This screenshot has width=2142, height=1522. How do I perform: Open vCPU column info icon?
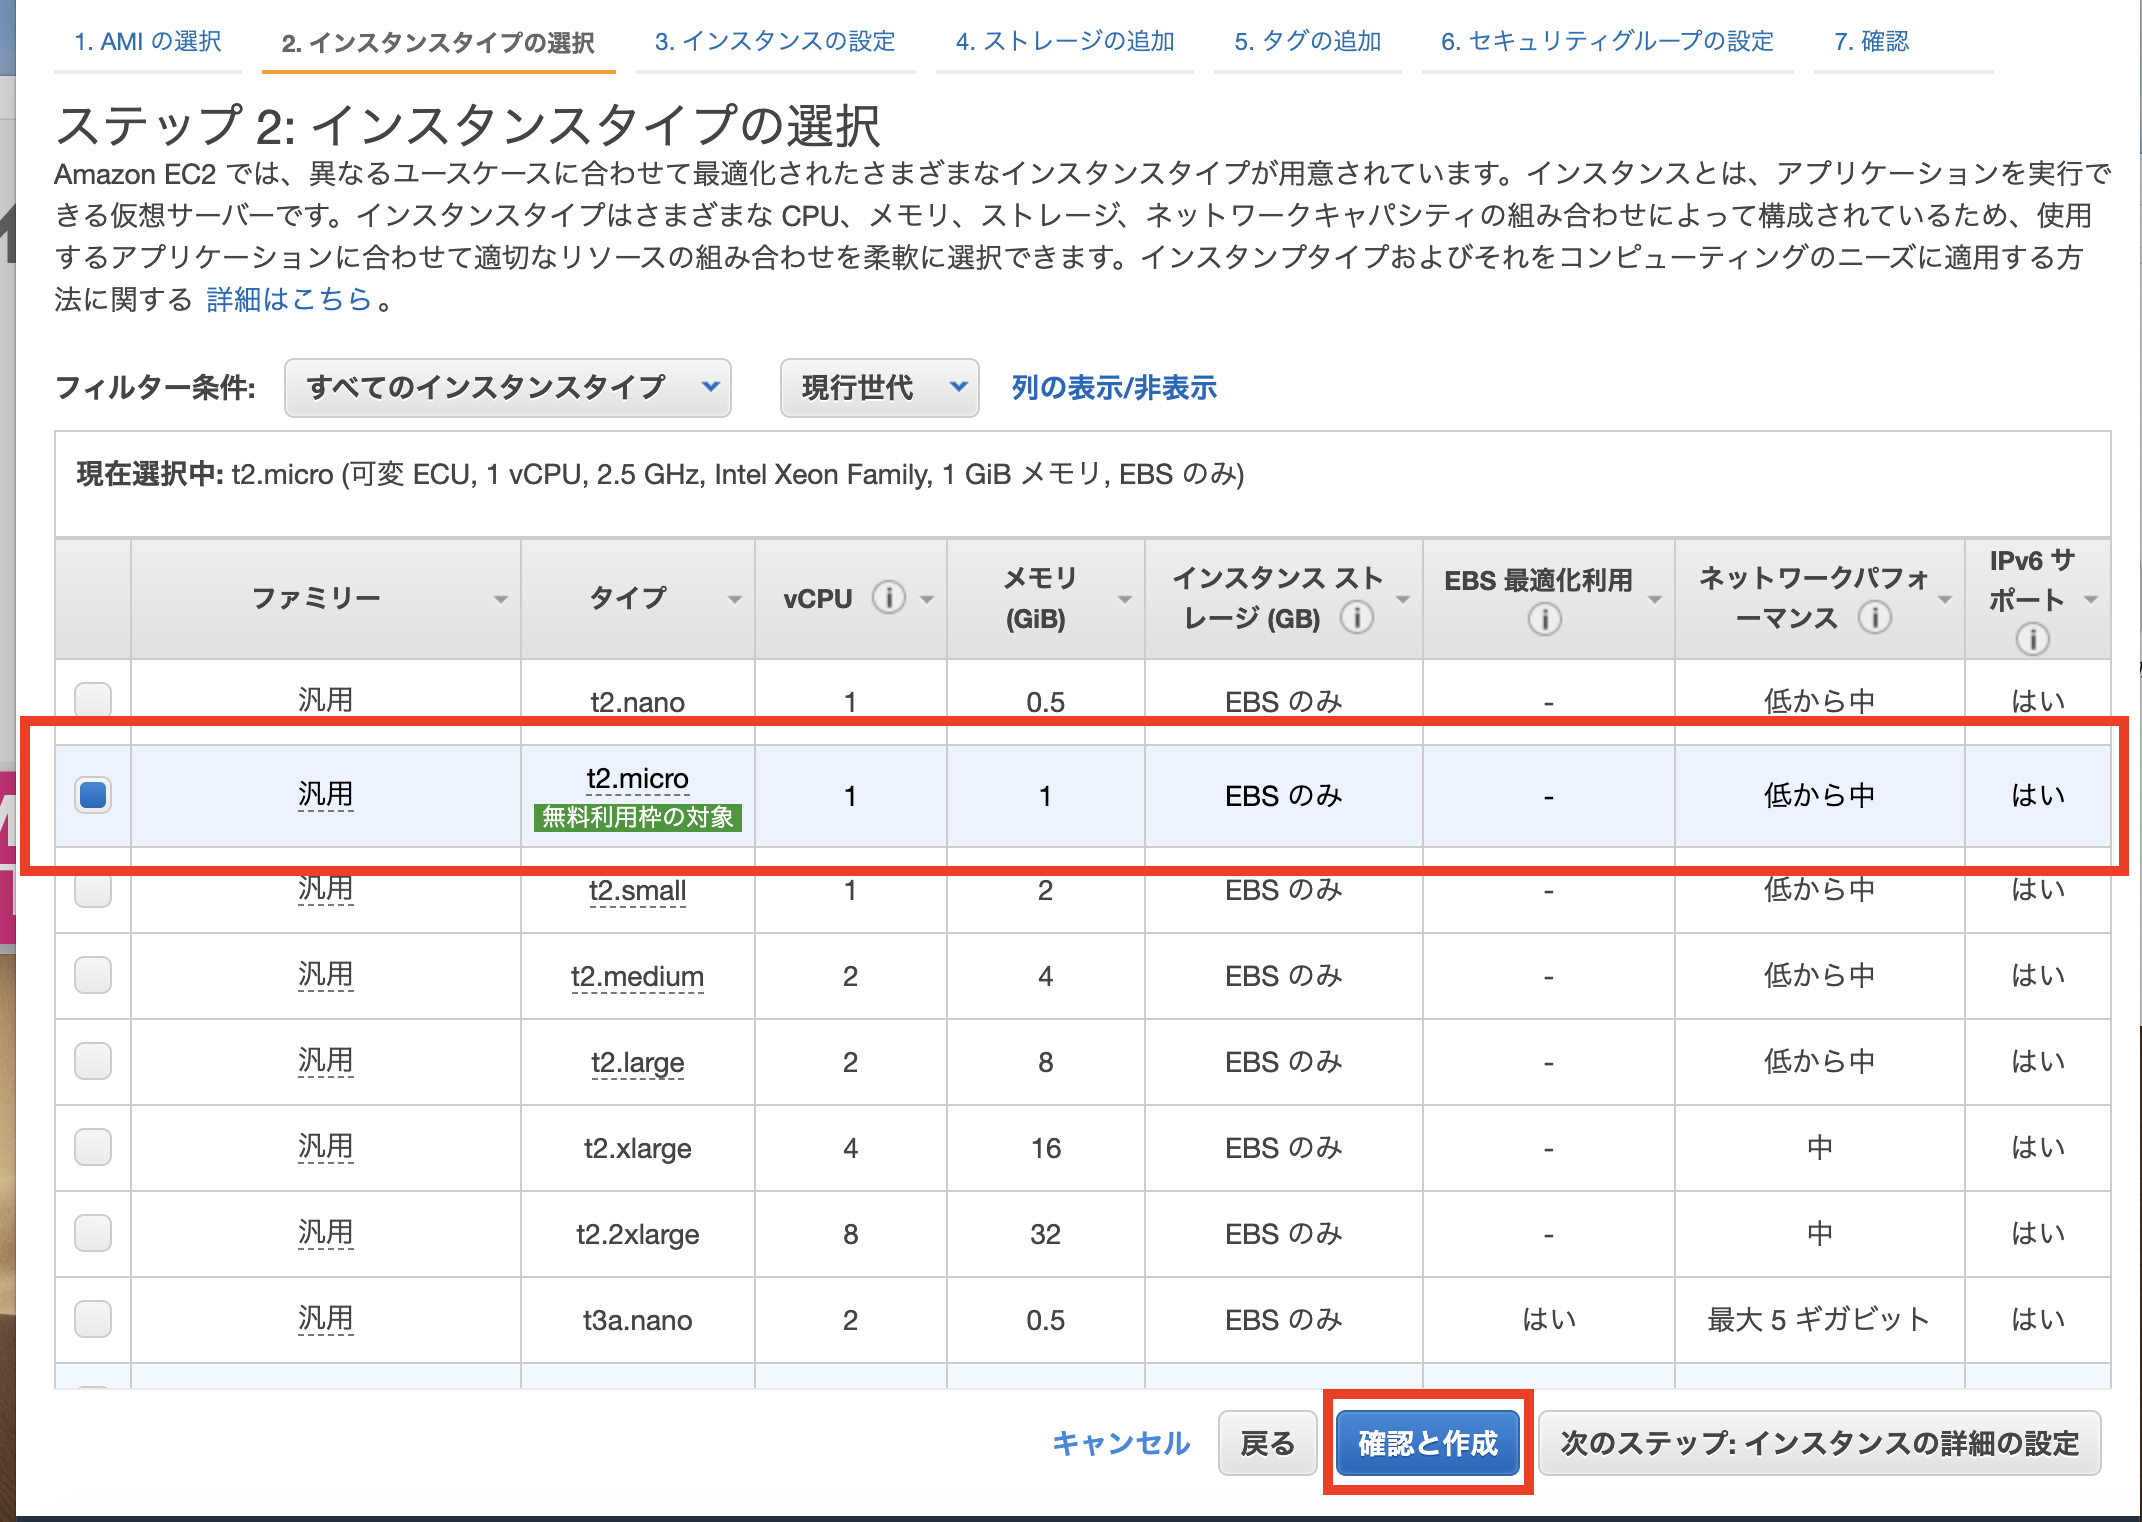coord(888,598)
